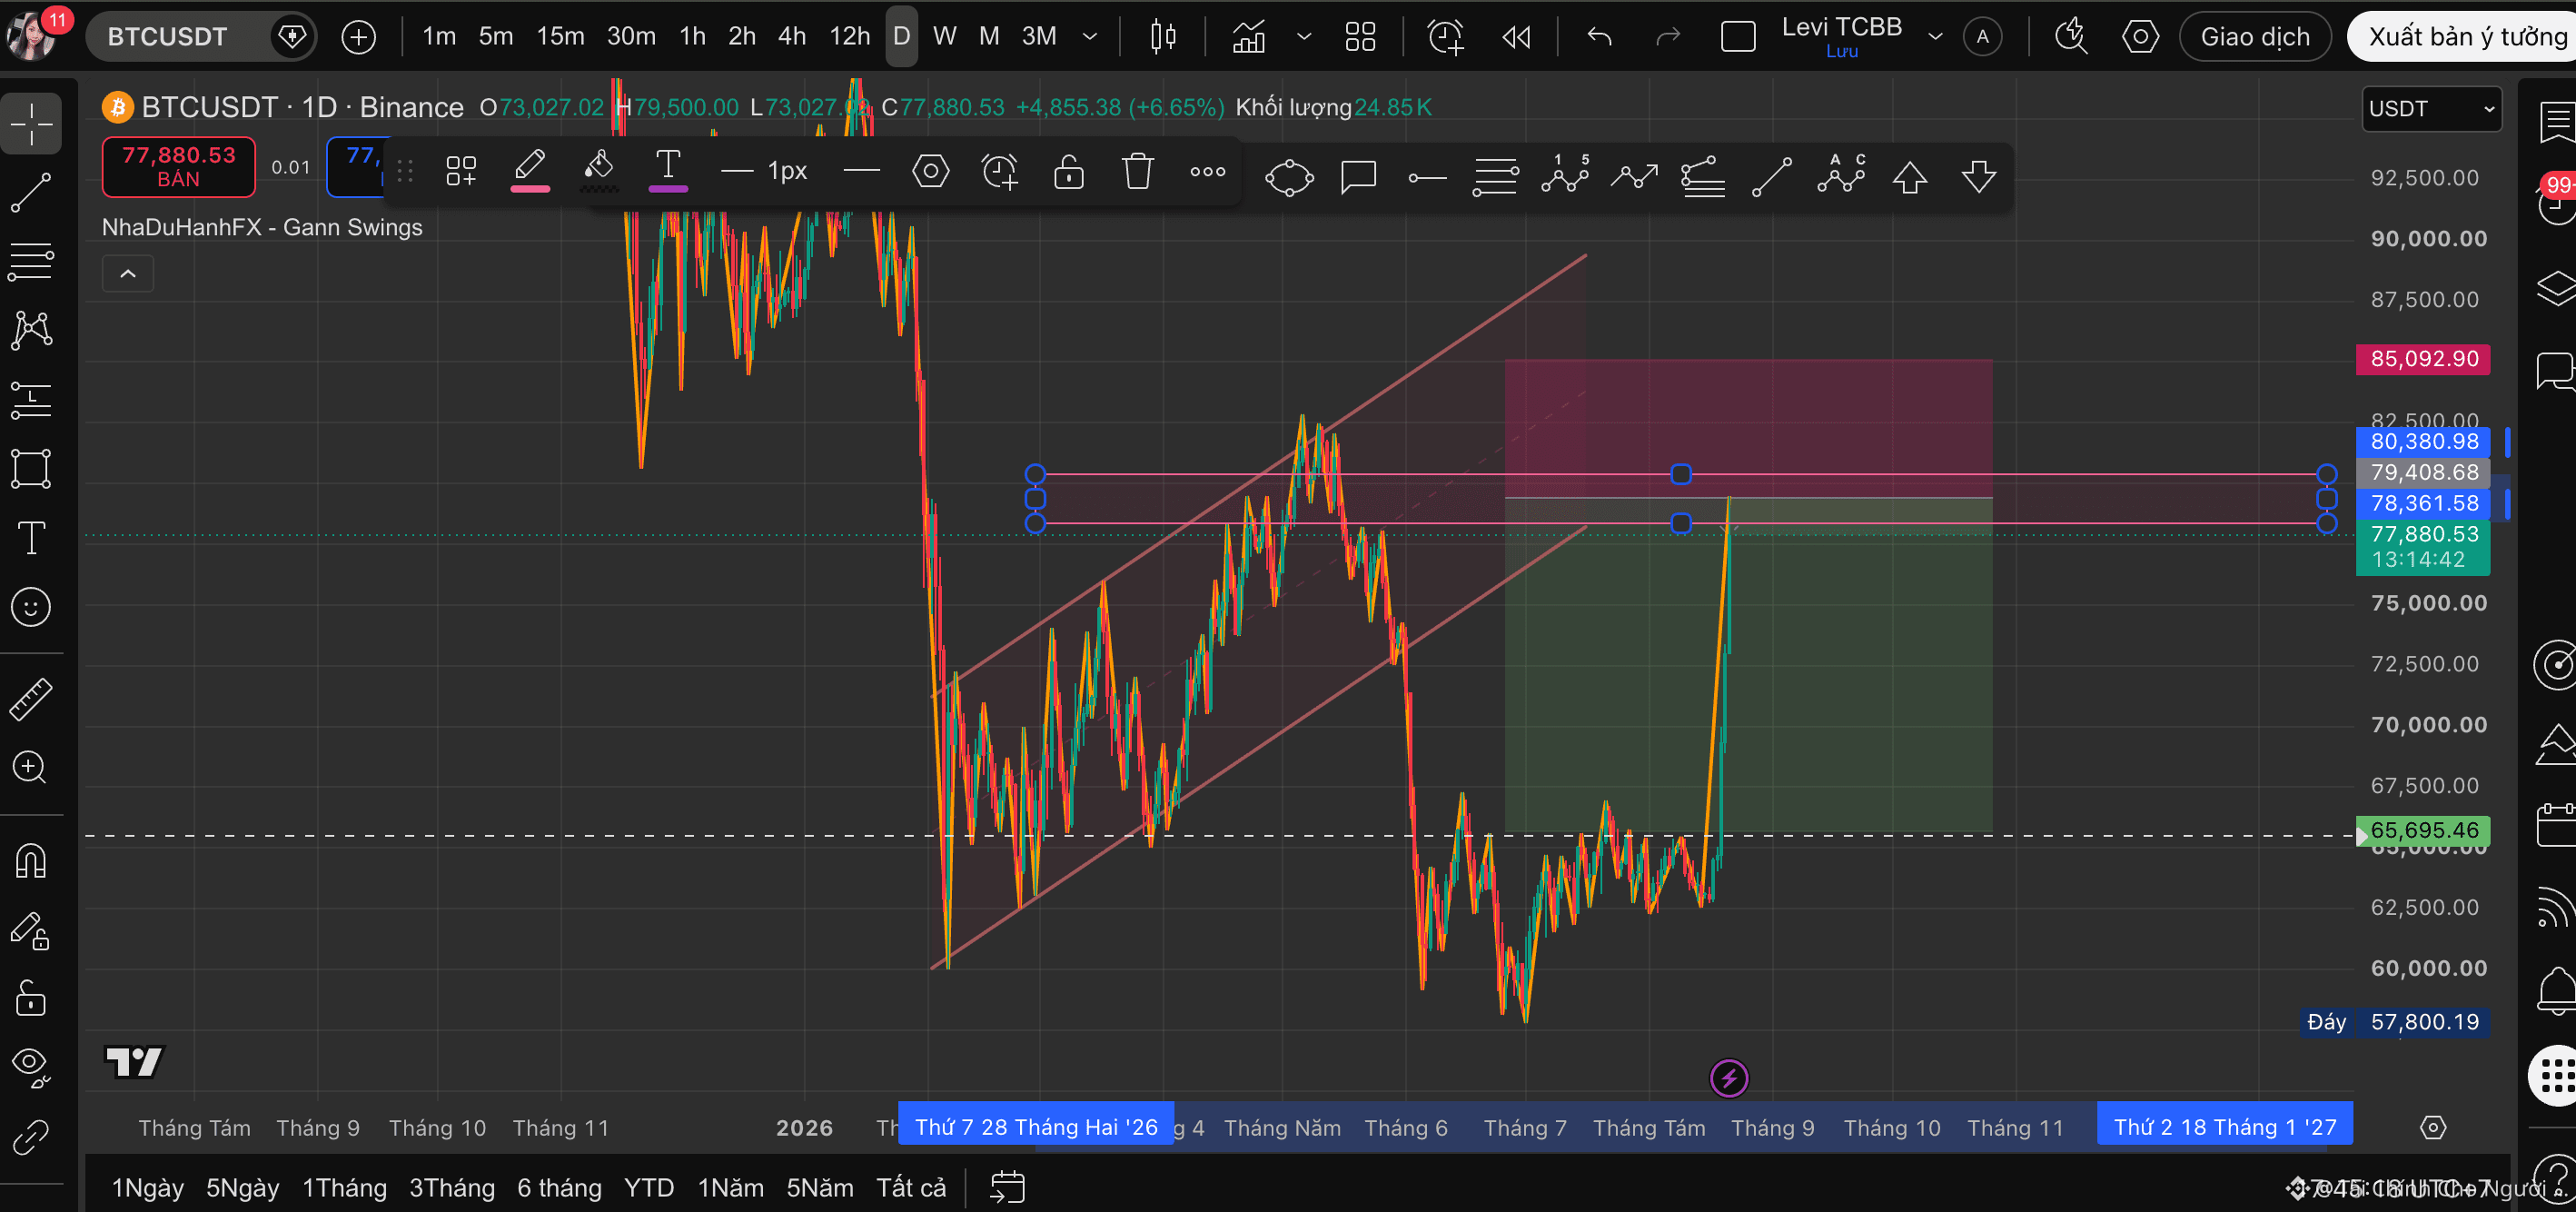Expand the timeframe interval dropdown
This screenshot has width=2576, height=1212.
[x=1090, y=37]
